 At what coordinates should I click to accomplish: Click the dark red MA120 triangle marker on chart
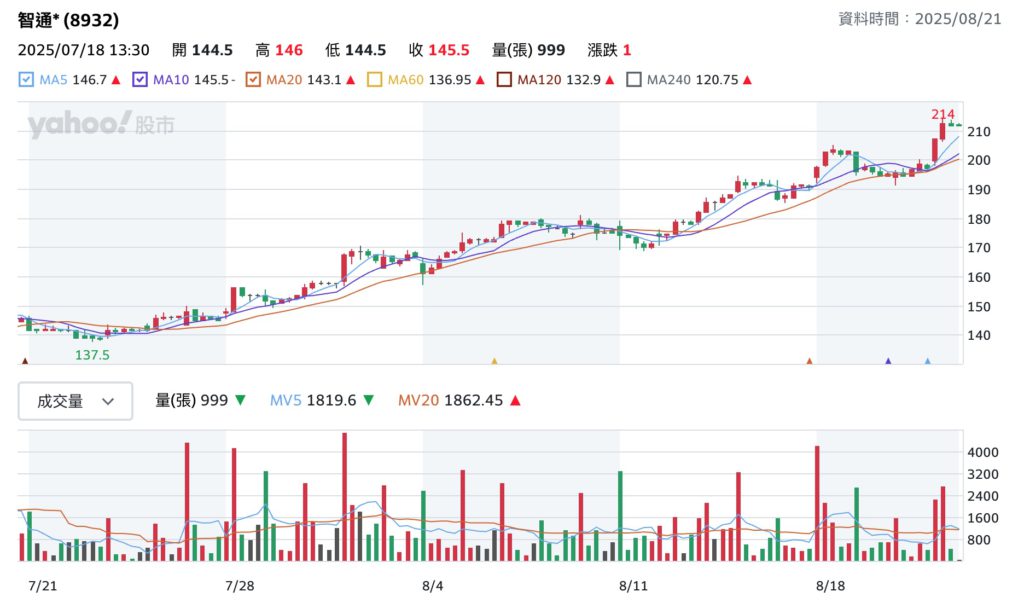click(x=25, y=360)
